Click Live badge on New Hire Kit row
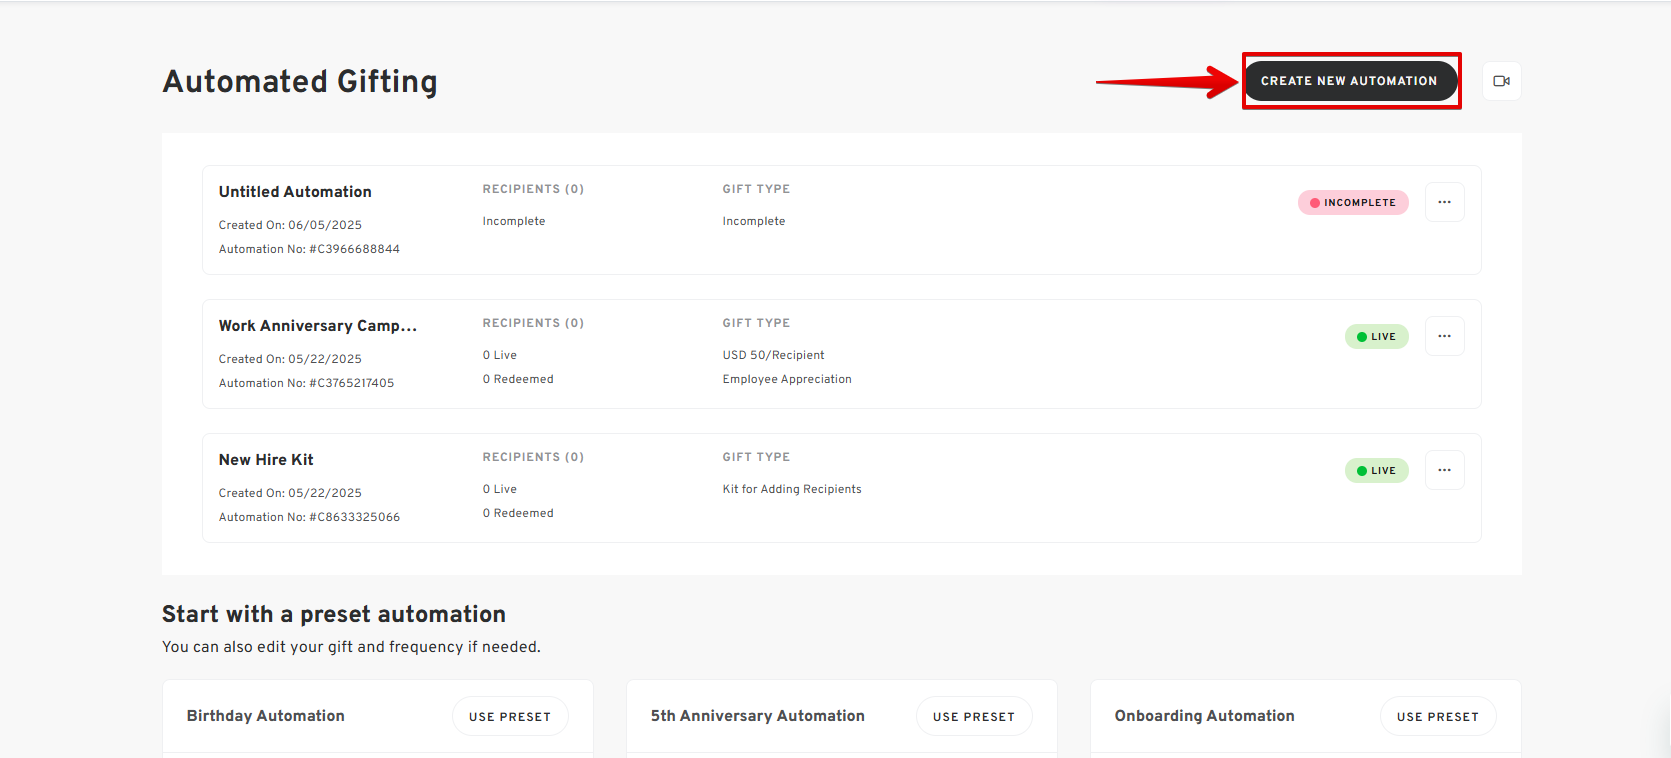Viewport: 1671px width, 758px height. click(1376, 471)
